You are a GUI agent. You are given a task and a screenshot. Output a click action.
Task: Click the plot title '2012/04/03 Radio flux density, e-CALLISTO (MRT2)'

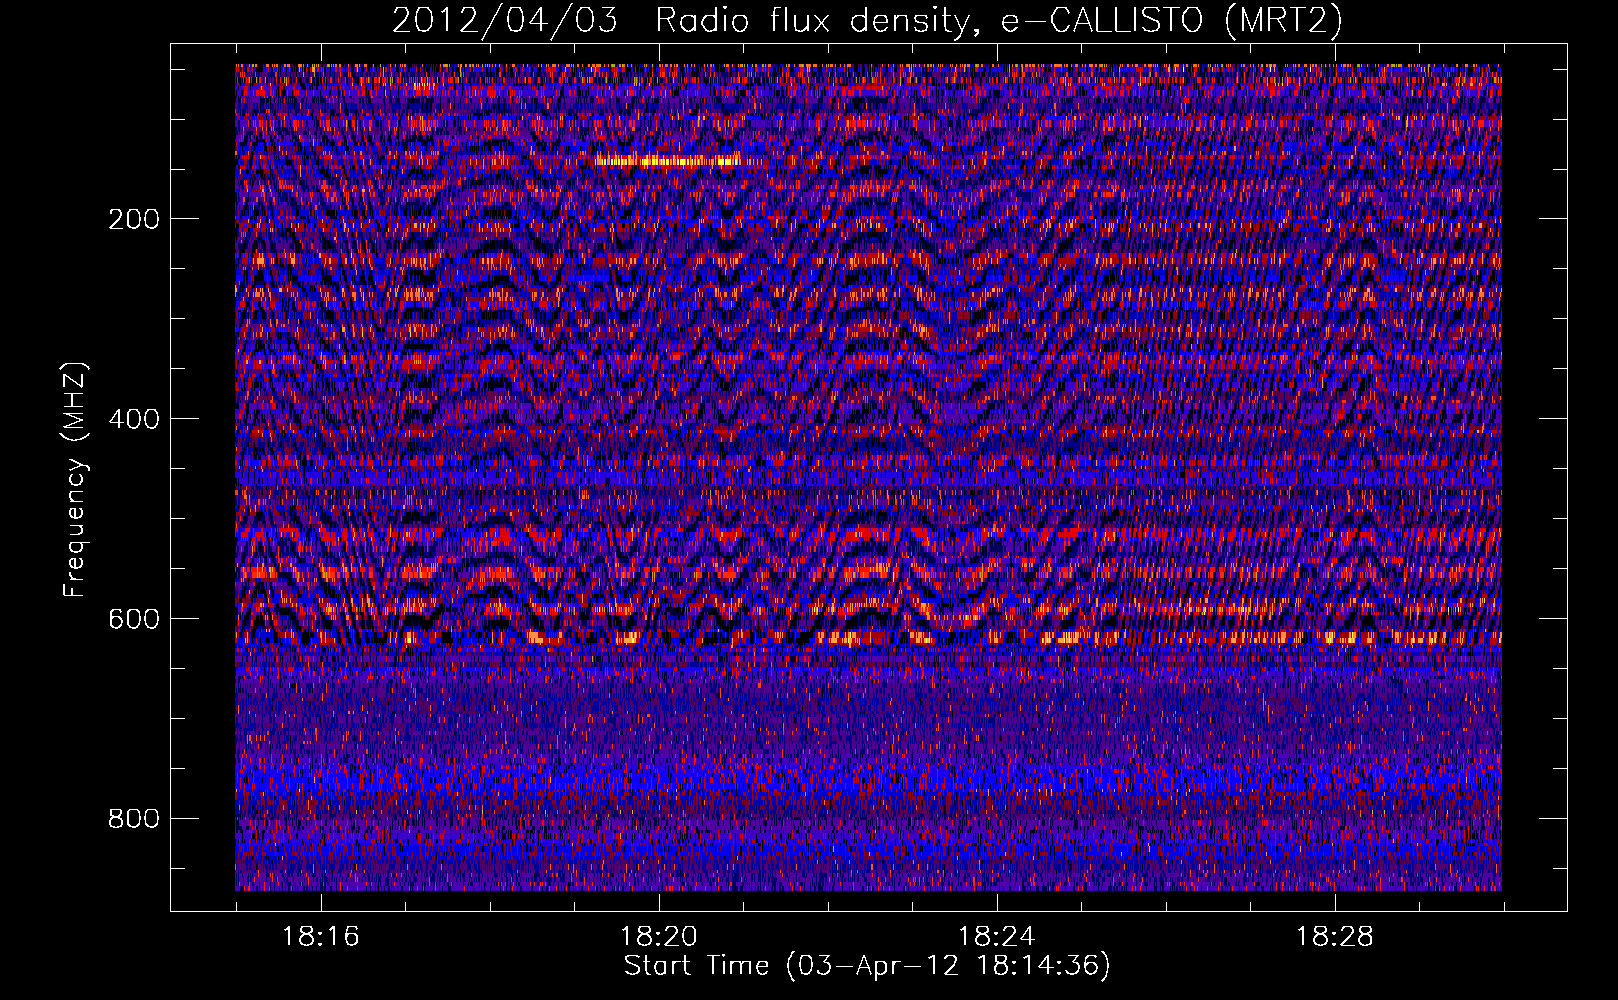click(x=867, y=20)
